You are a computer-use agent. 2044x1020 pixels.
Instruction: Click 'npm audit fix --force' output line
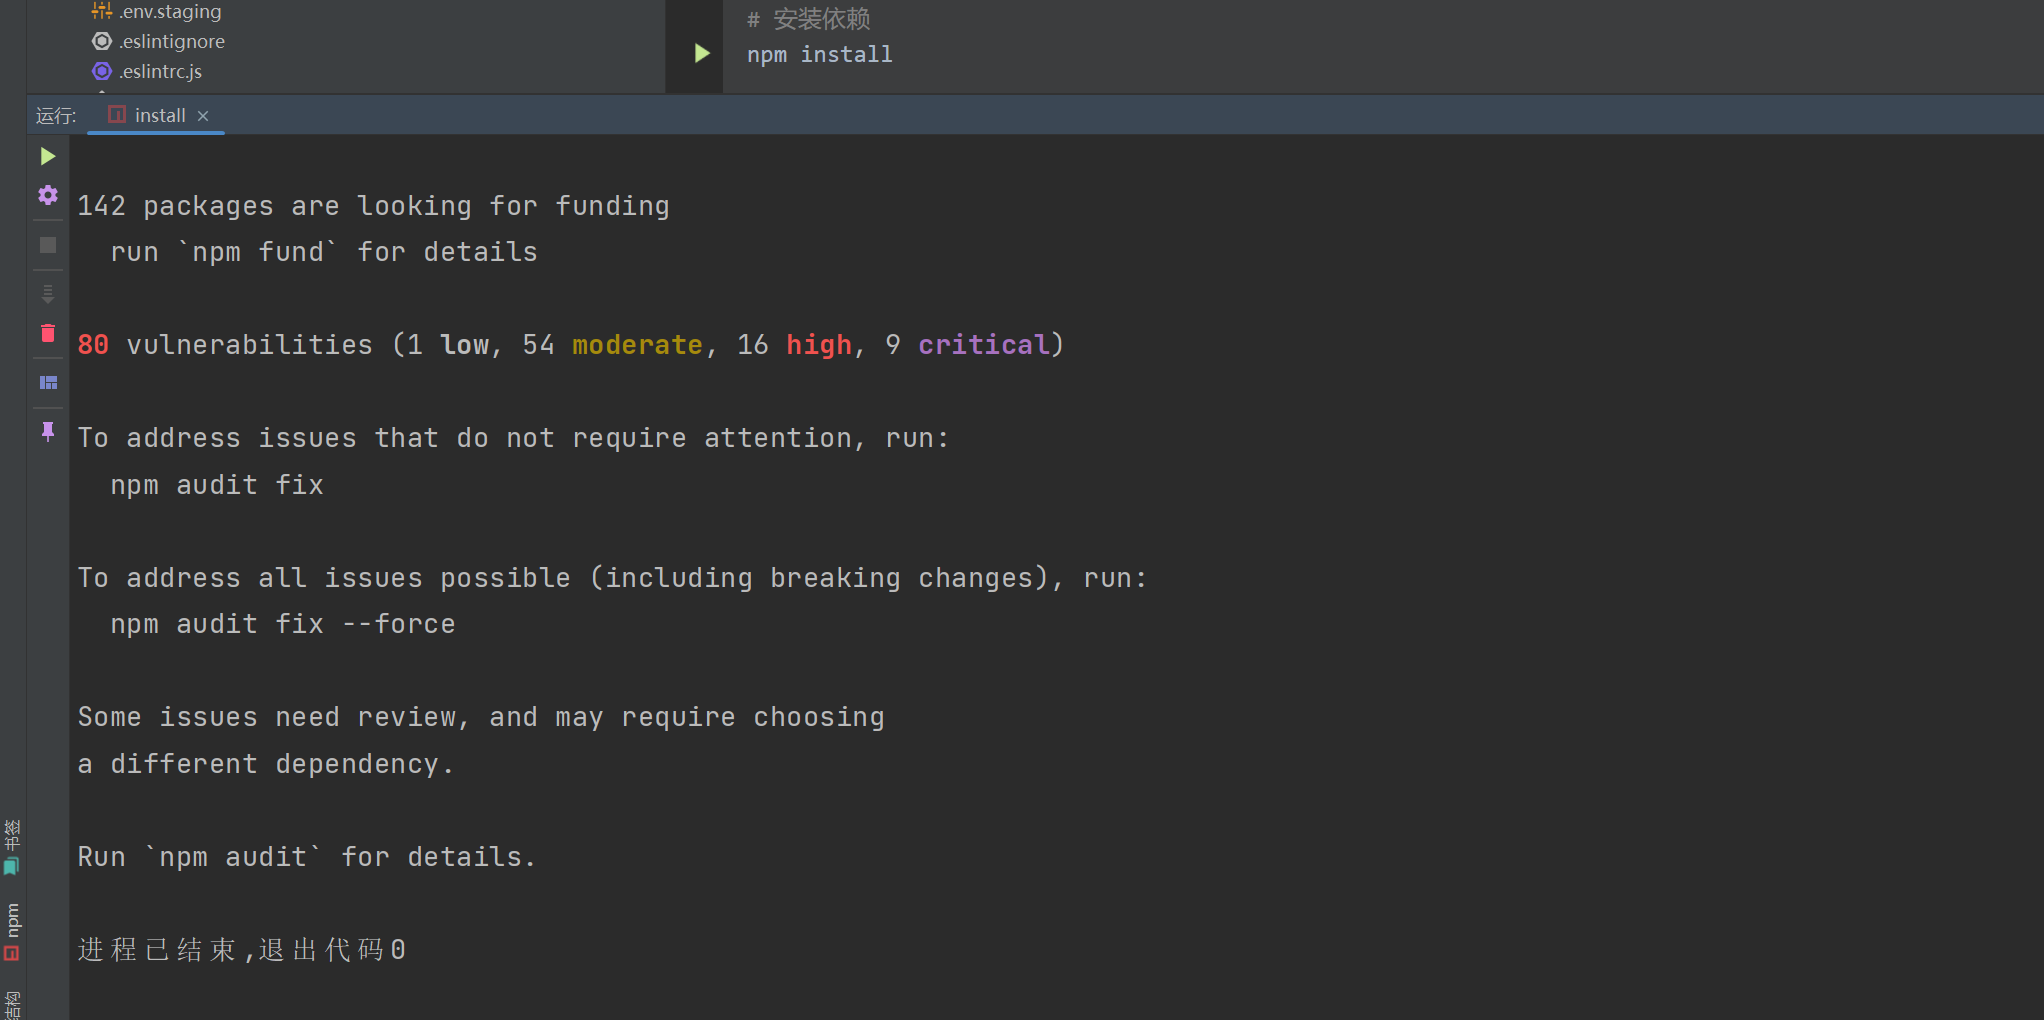[283, 624]
